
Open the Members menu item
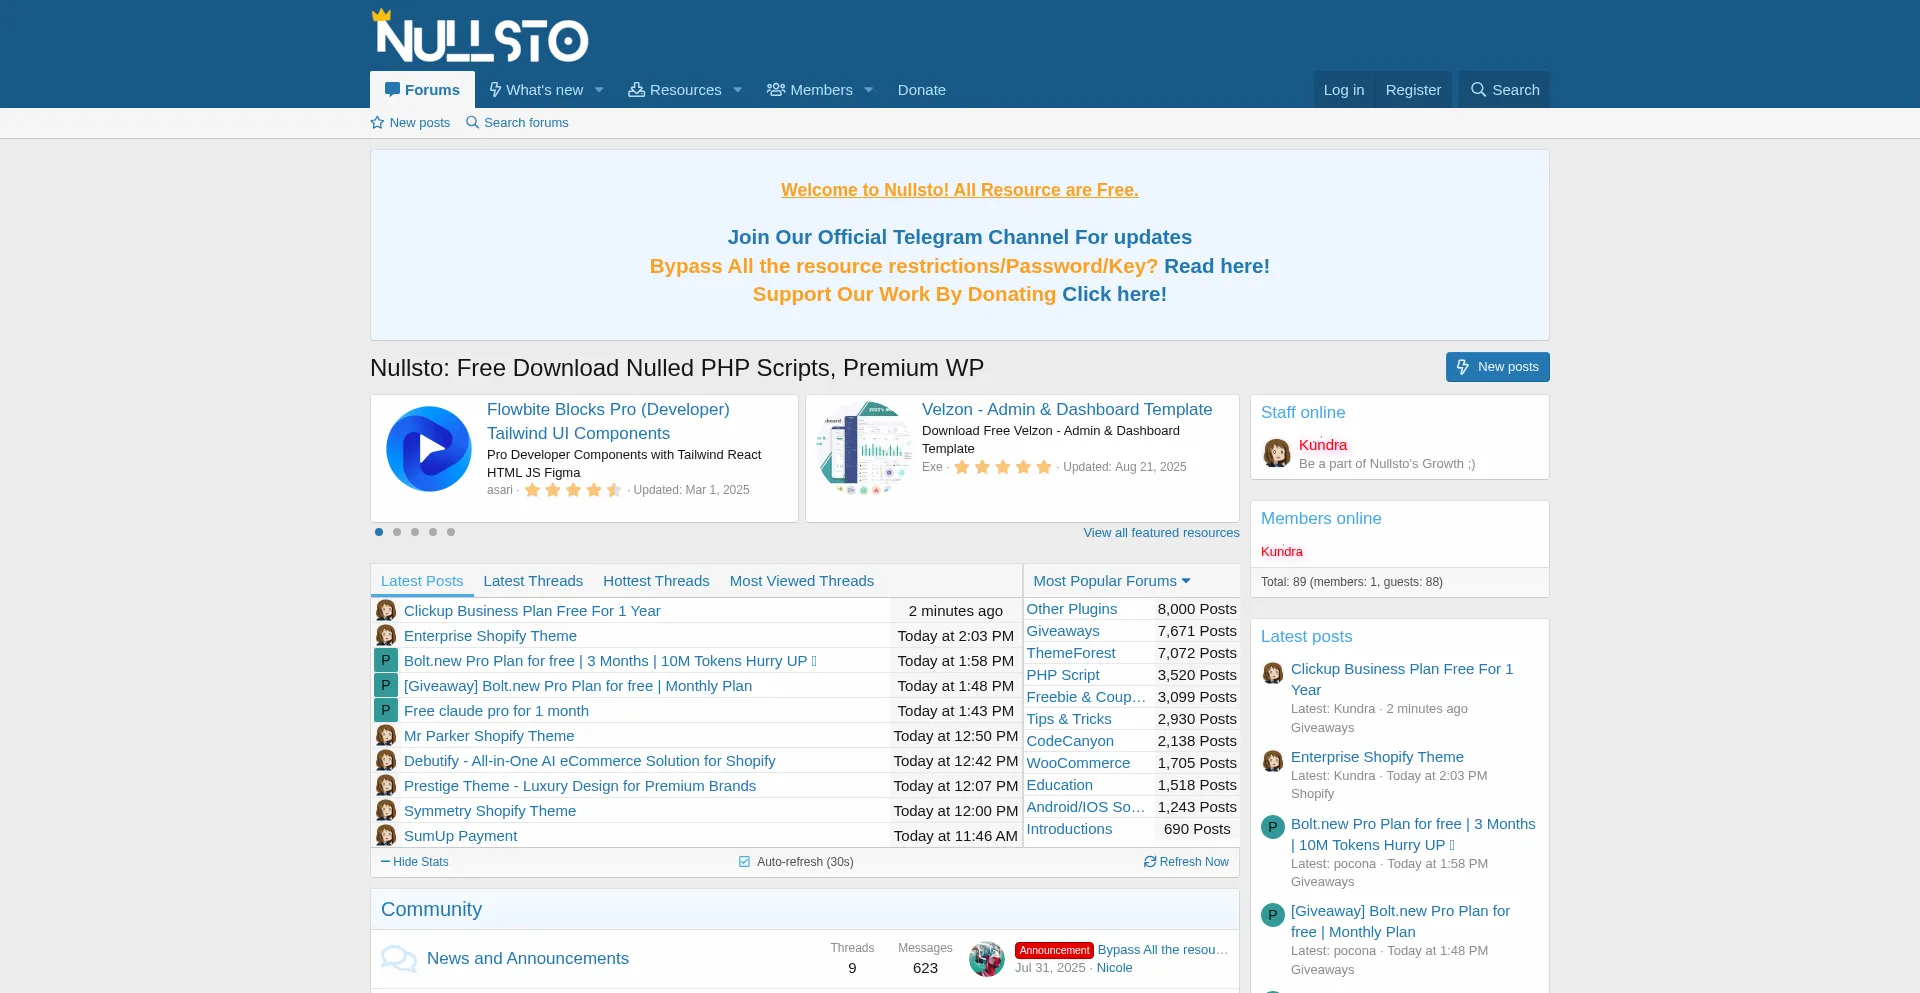pos(810,90)
